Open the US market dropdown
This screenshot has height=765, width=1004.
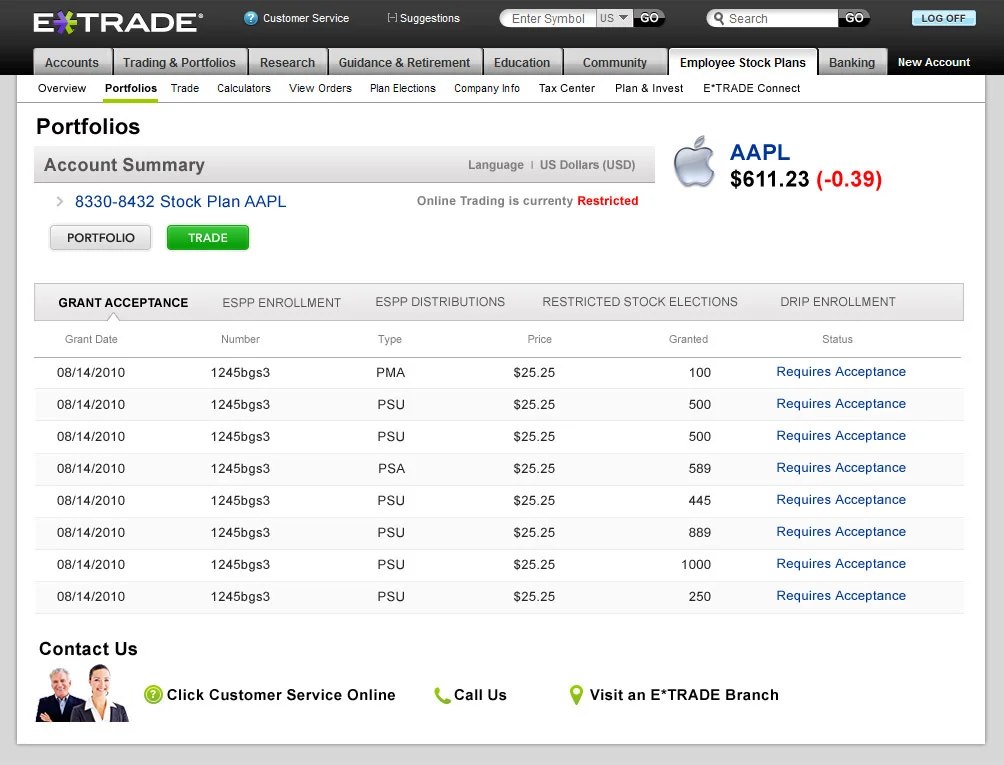[614, 18]
